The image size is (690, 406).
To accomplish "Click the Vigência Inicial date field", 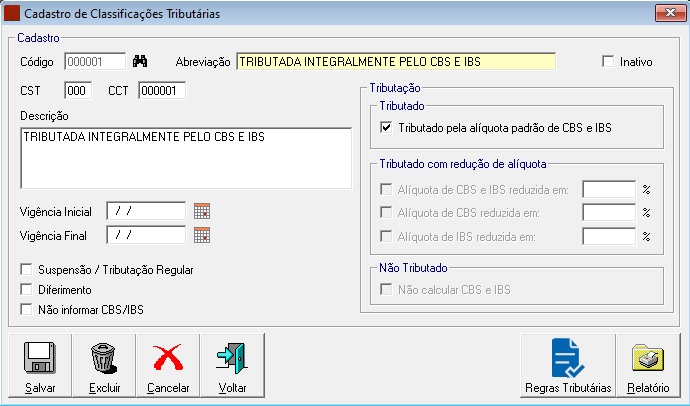I will coord(146,211).
